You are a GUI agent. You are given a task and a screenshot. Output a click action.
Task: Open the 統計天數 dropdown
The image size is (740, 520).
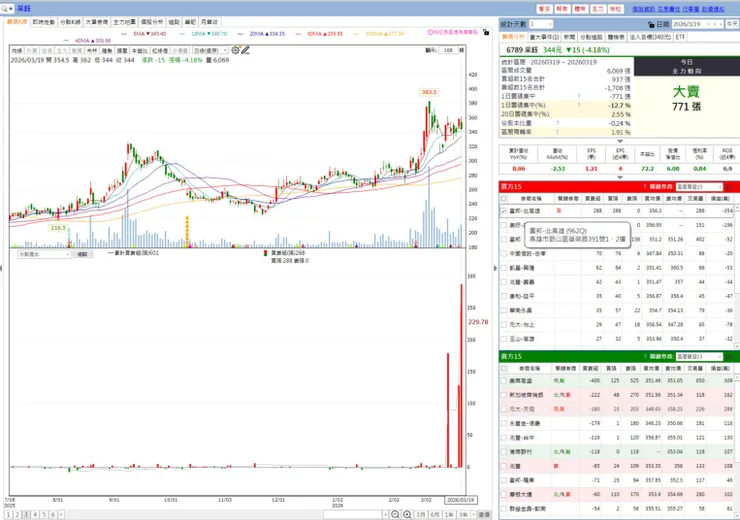click(x=541, y=24)
